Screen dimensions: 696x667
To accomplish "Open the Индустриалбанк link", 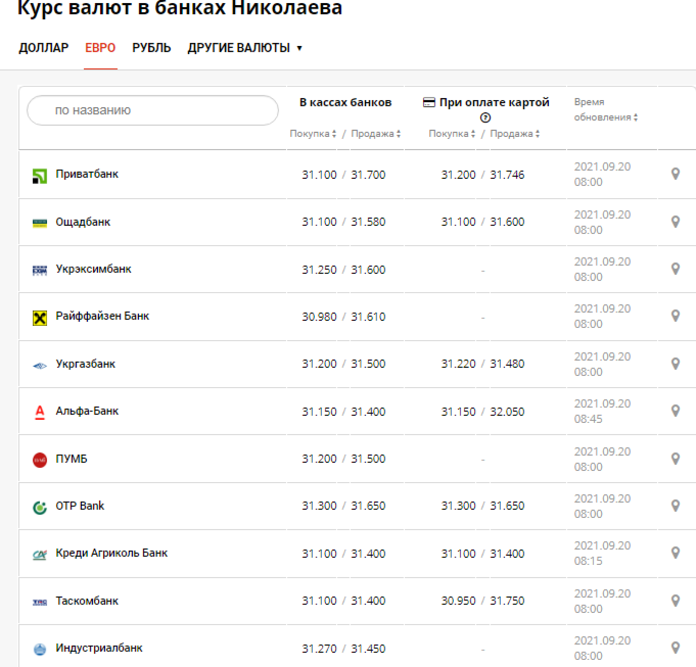I will (x=99, y=648).
